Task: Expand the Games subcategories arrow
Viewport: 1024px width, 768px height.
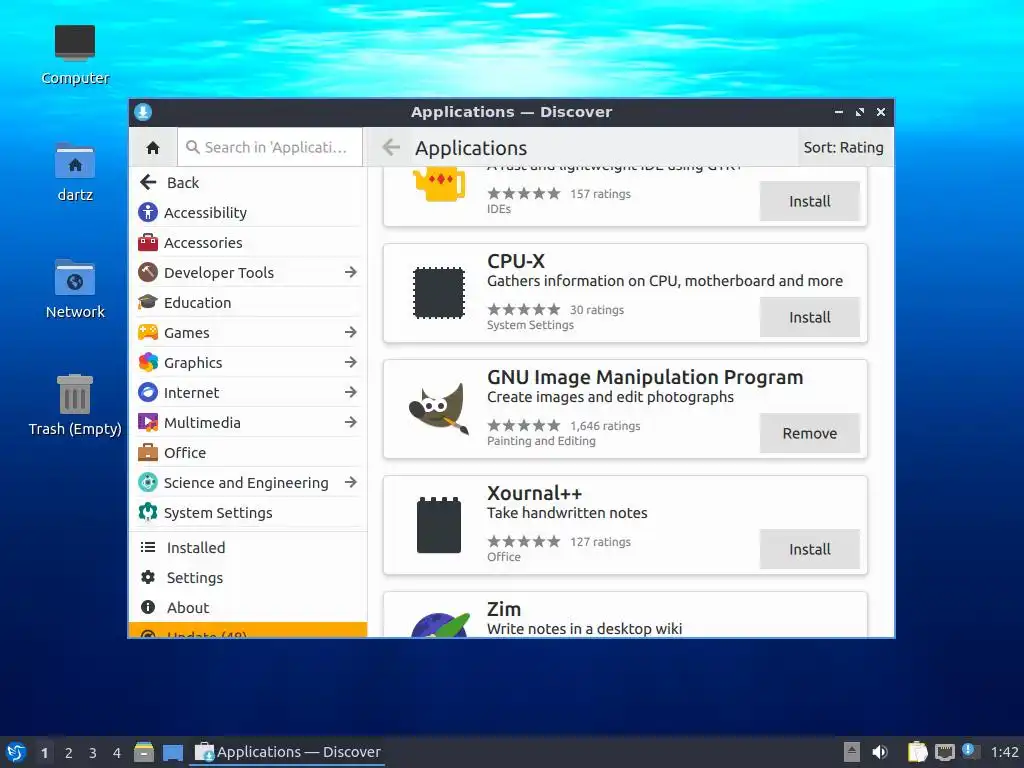Action: pos(351,332)
